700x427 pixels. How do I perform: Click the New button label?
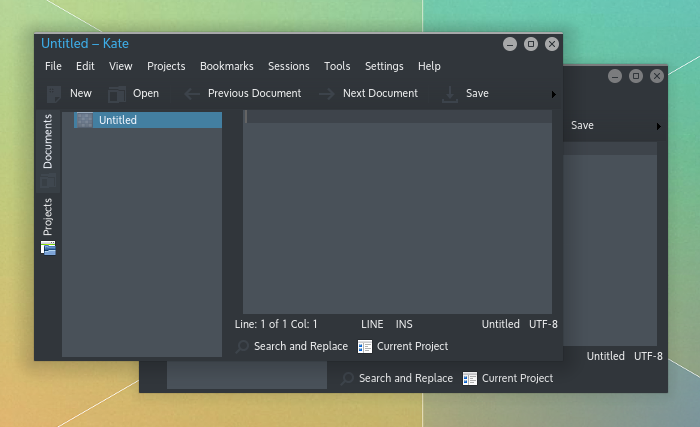pyautogui.click(x=81, y=93)
